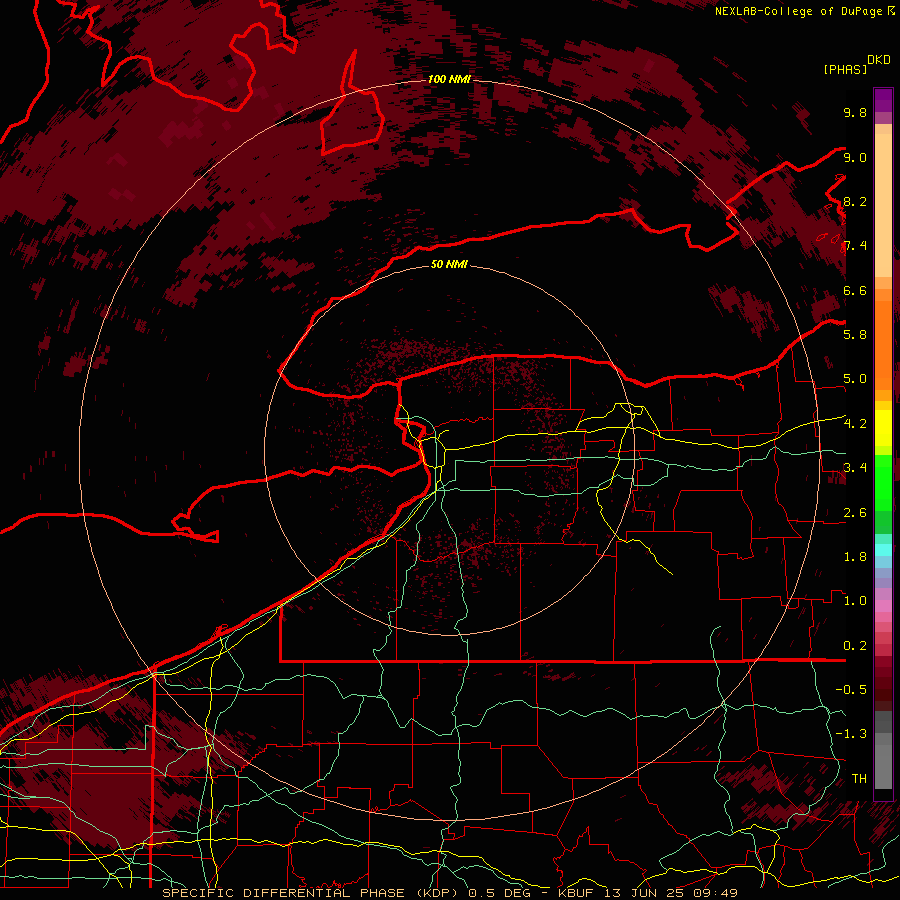Click the 3.4 value on the color scale
Viewport: 900px width, 900px height.
(x=855, y=467)
